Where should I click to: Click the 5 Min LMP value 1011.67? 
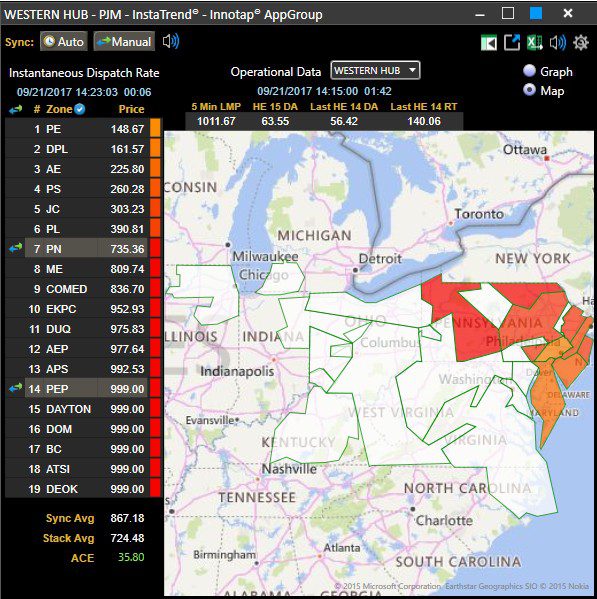216,121
